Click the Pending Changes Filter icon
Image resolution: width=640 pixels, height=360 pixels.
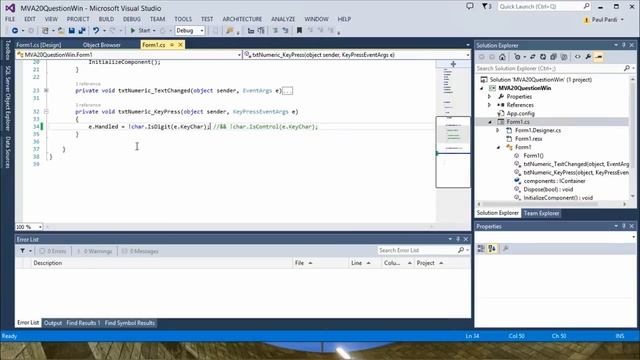click(518, 57)
